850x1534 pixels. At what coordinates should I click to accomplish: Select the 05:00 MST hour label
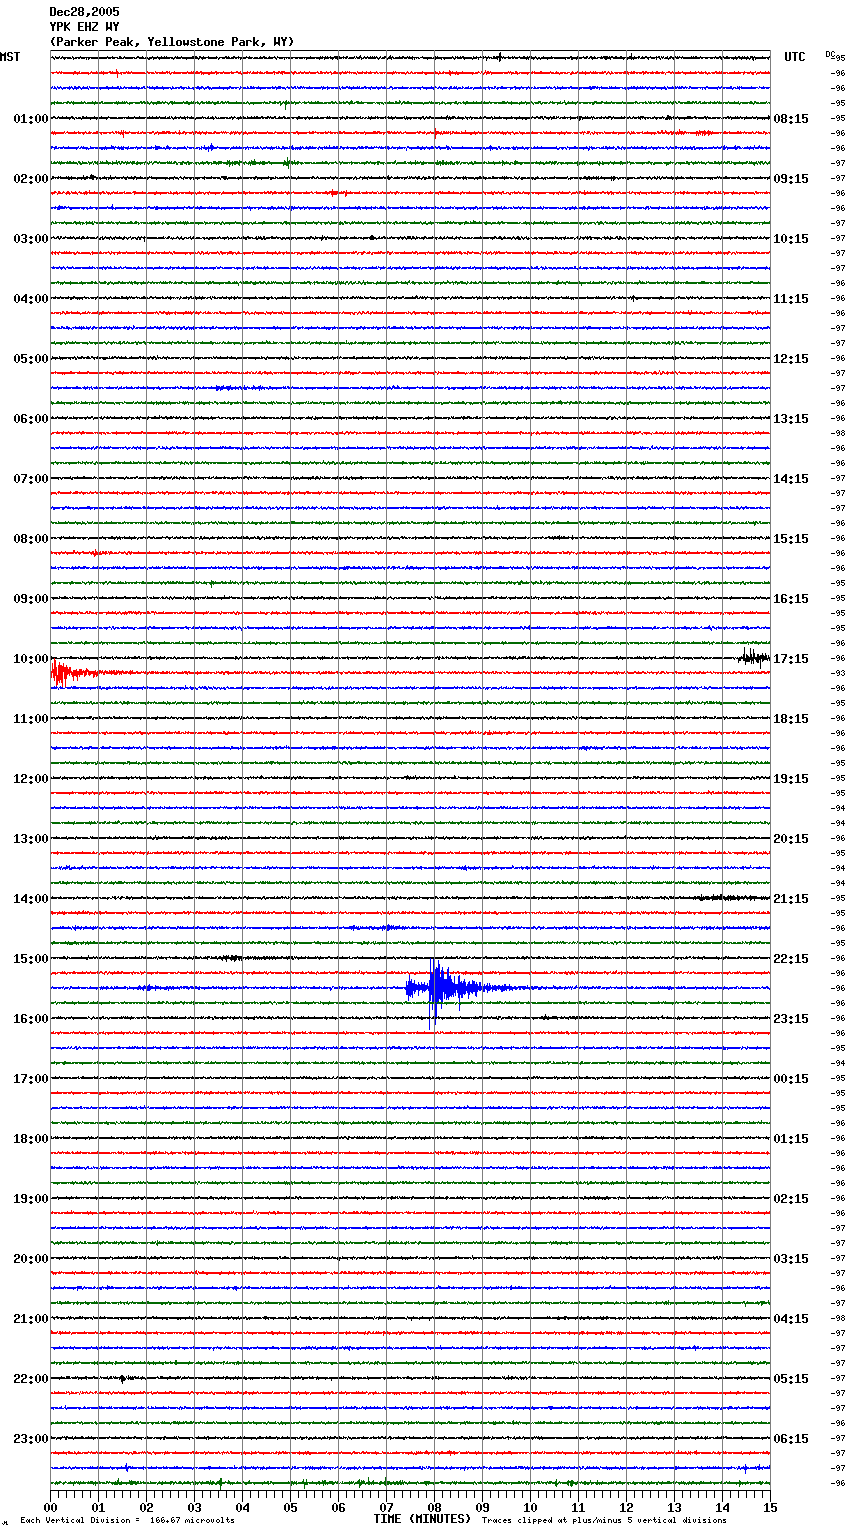pos(31,359)
